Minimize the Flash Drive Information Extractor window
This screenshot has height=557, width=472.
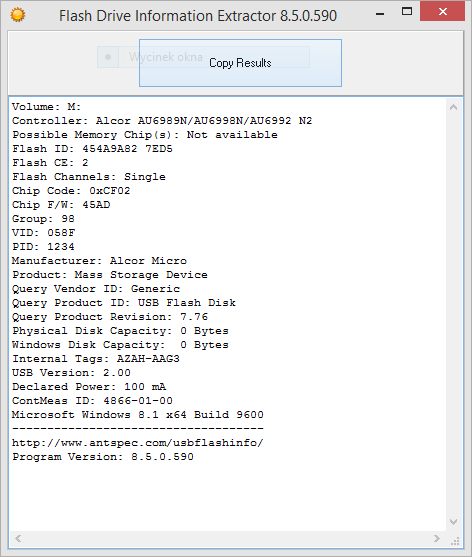[380, 14]
